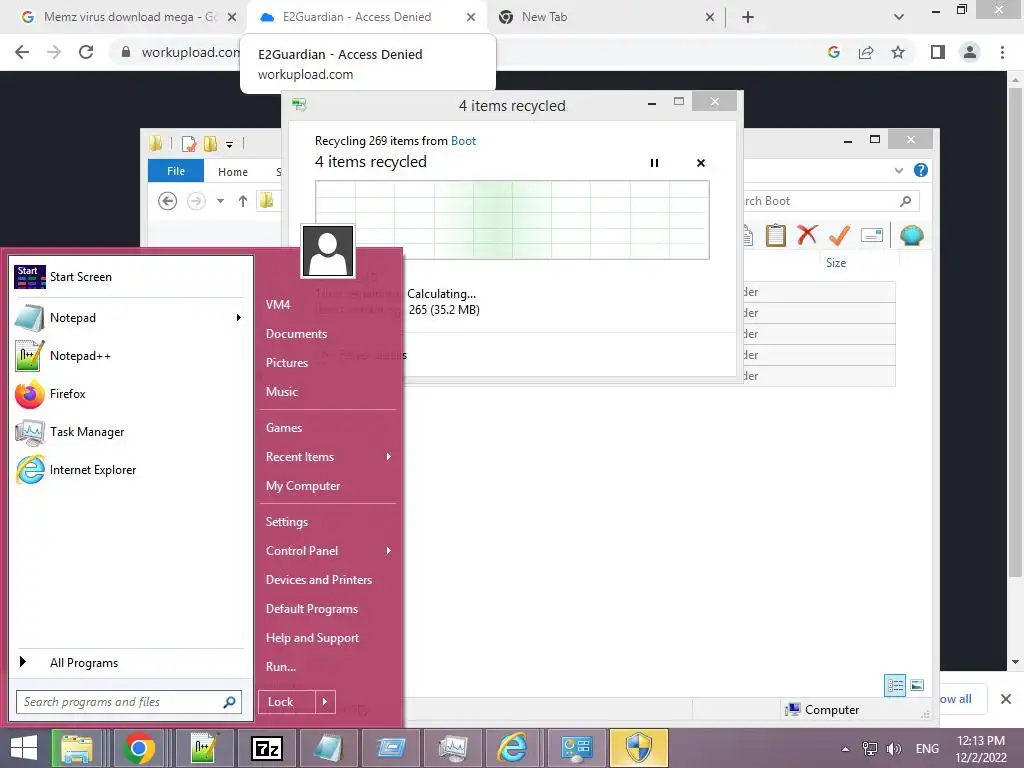Open Pictures from the Start menu
This screenshot has height=768, width=1024.
coord(287,362)
